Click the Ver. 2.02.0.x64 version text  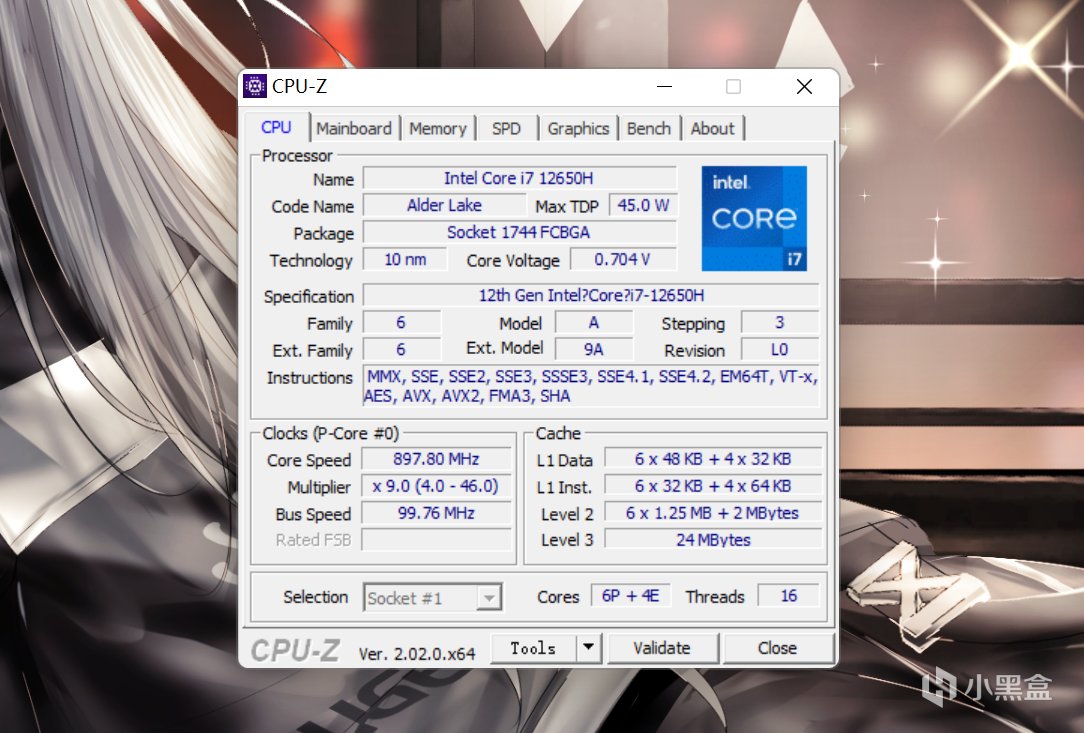pos(417,653)
